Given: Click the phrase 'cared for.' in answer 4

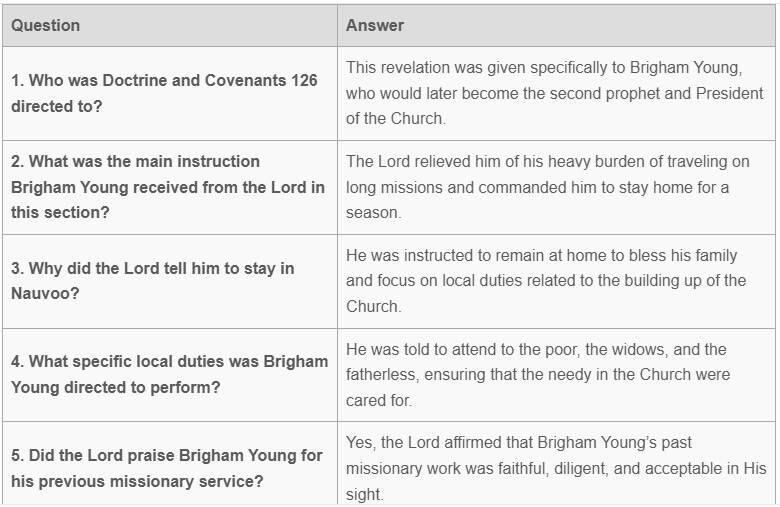Looking at the screenshot, I should [379, 400].
